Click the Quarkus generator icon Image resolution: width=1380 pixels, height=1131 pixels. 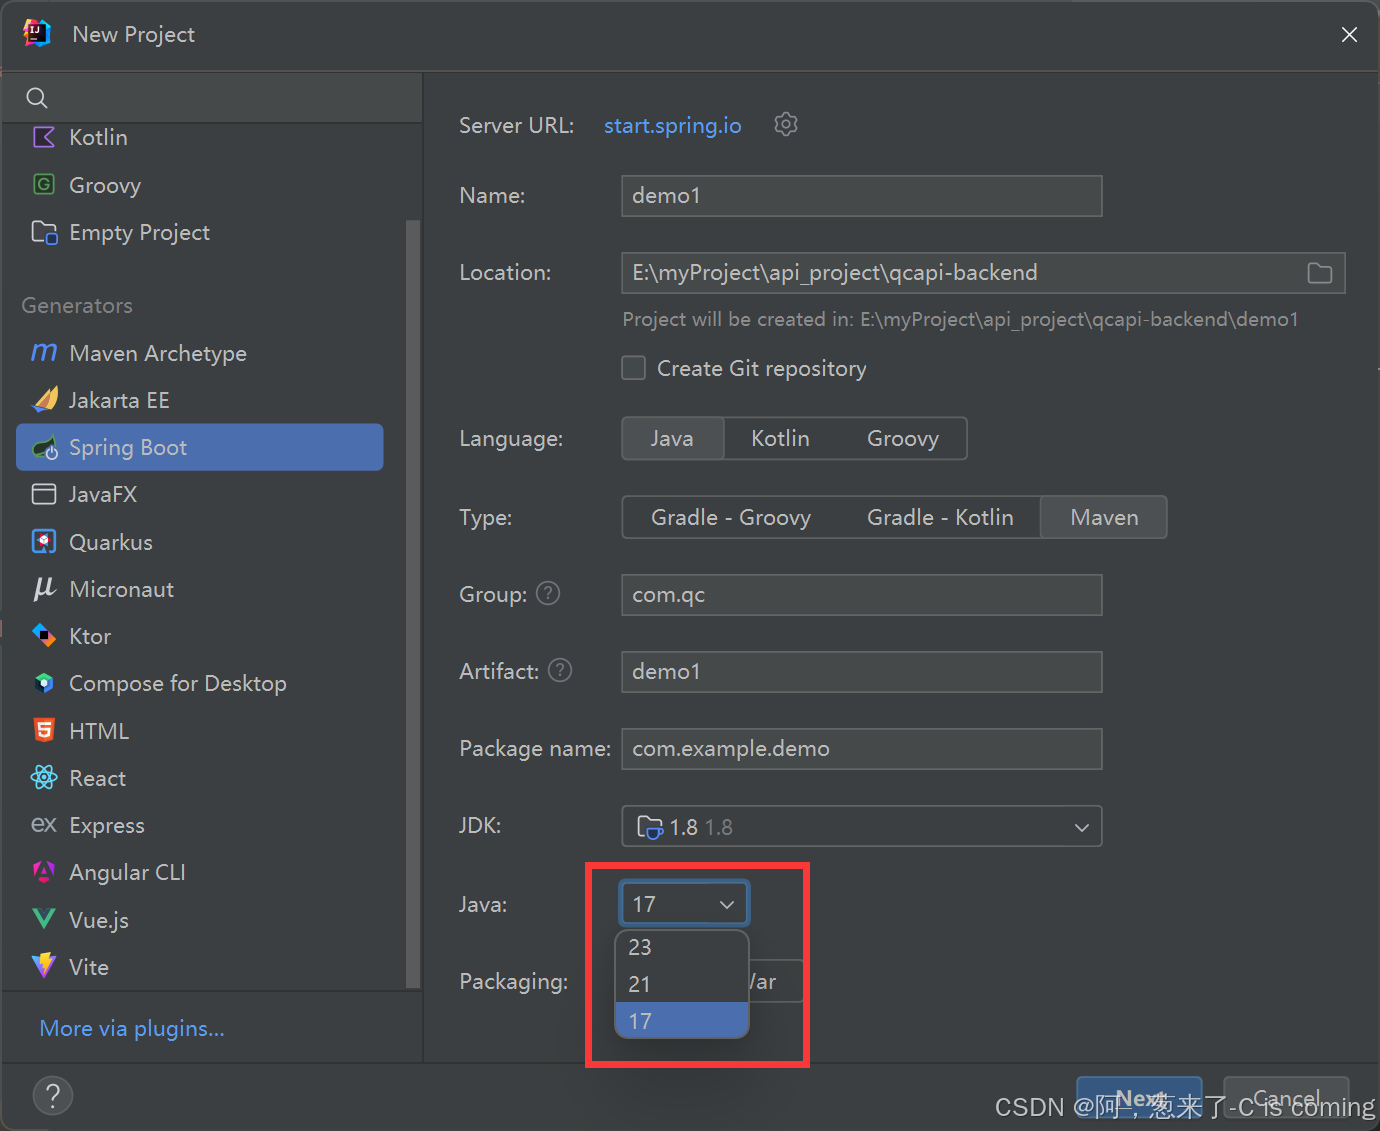[44, 541]
